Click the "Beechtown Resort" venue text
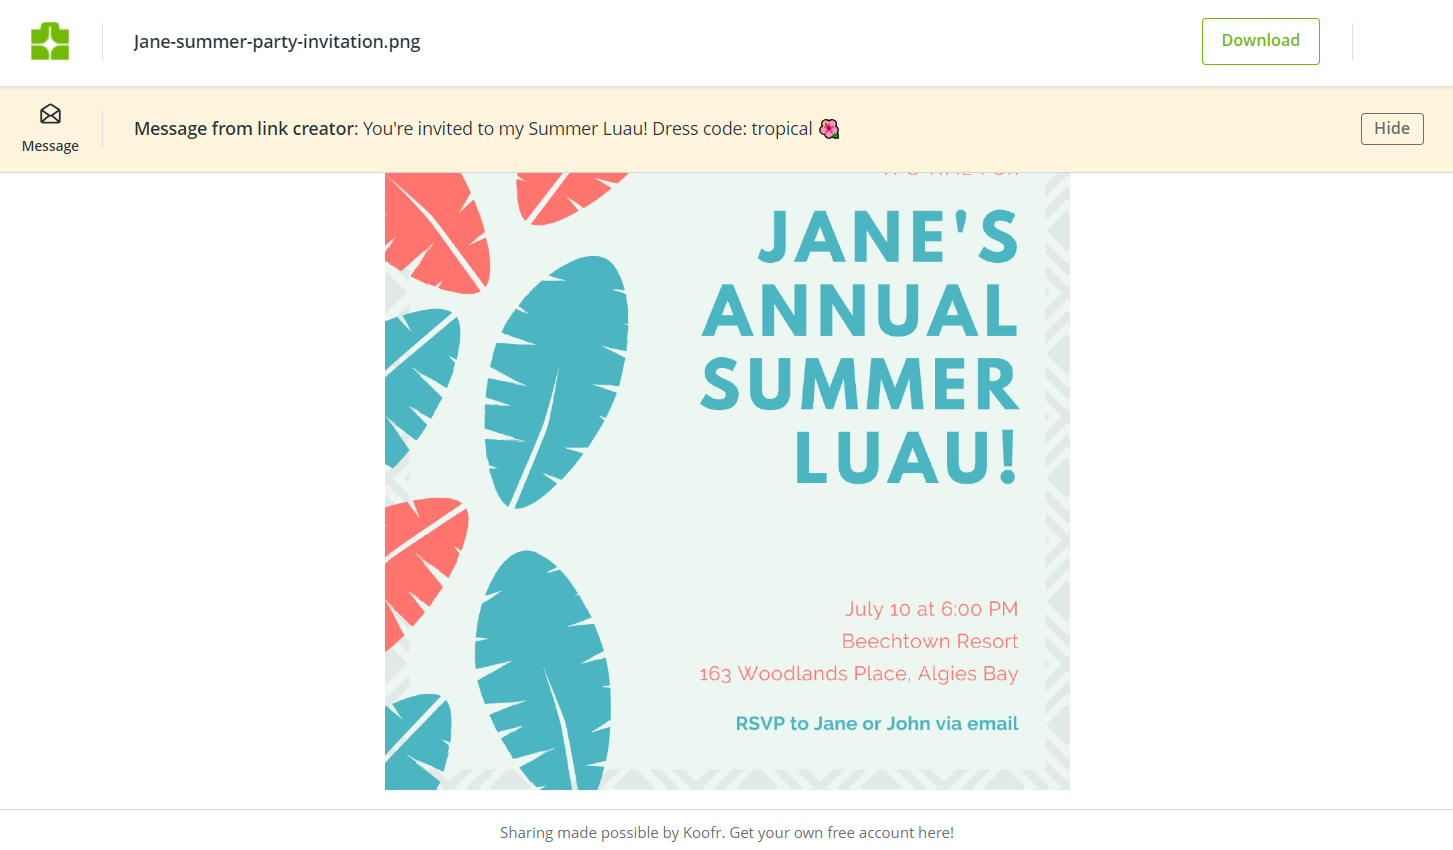This screenshot has width=1453, height=850. pyautogui.click(x=930, y=641)
